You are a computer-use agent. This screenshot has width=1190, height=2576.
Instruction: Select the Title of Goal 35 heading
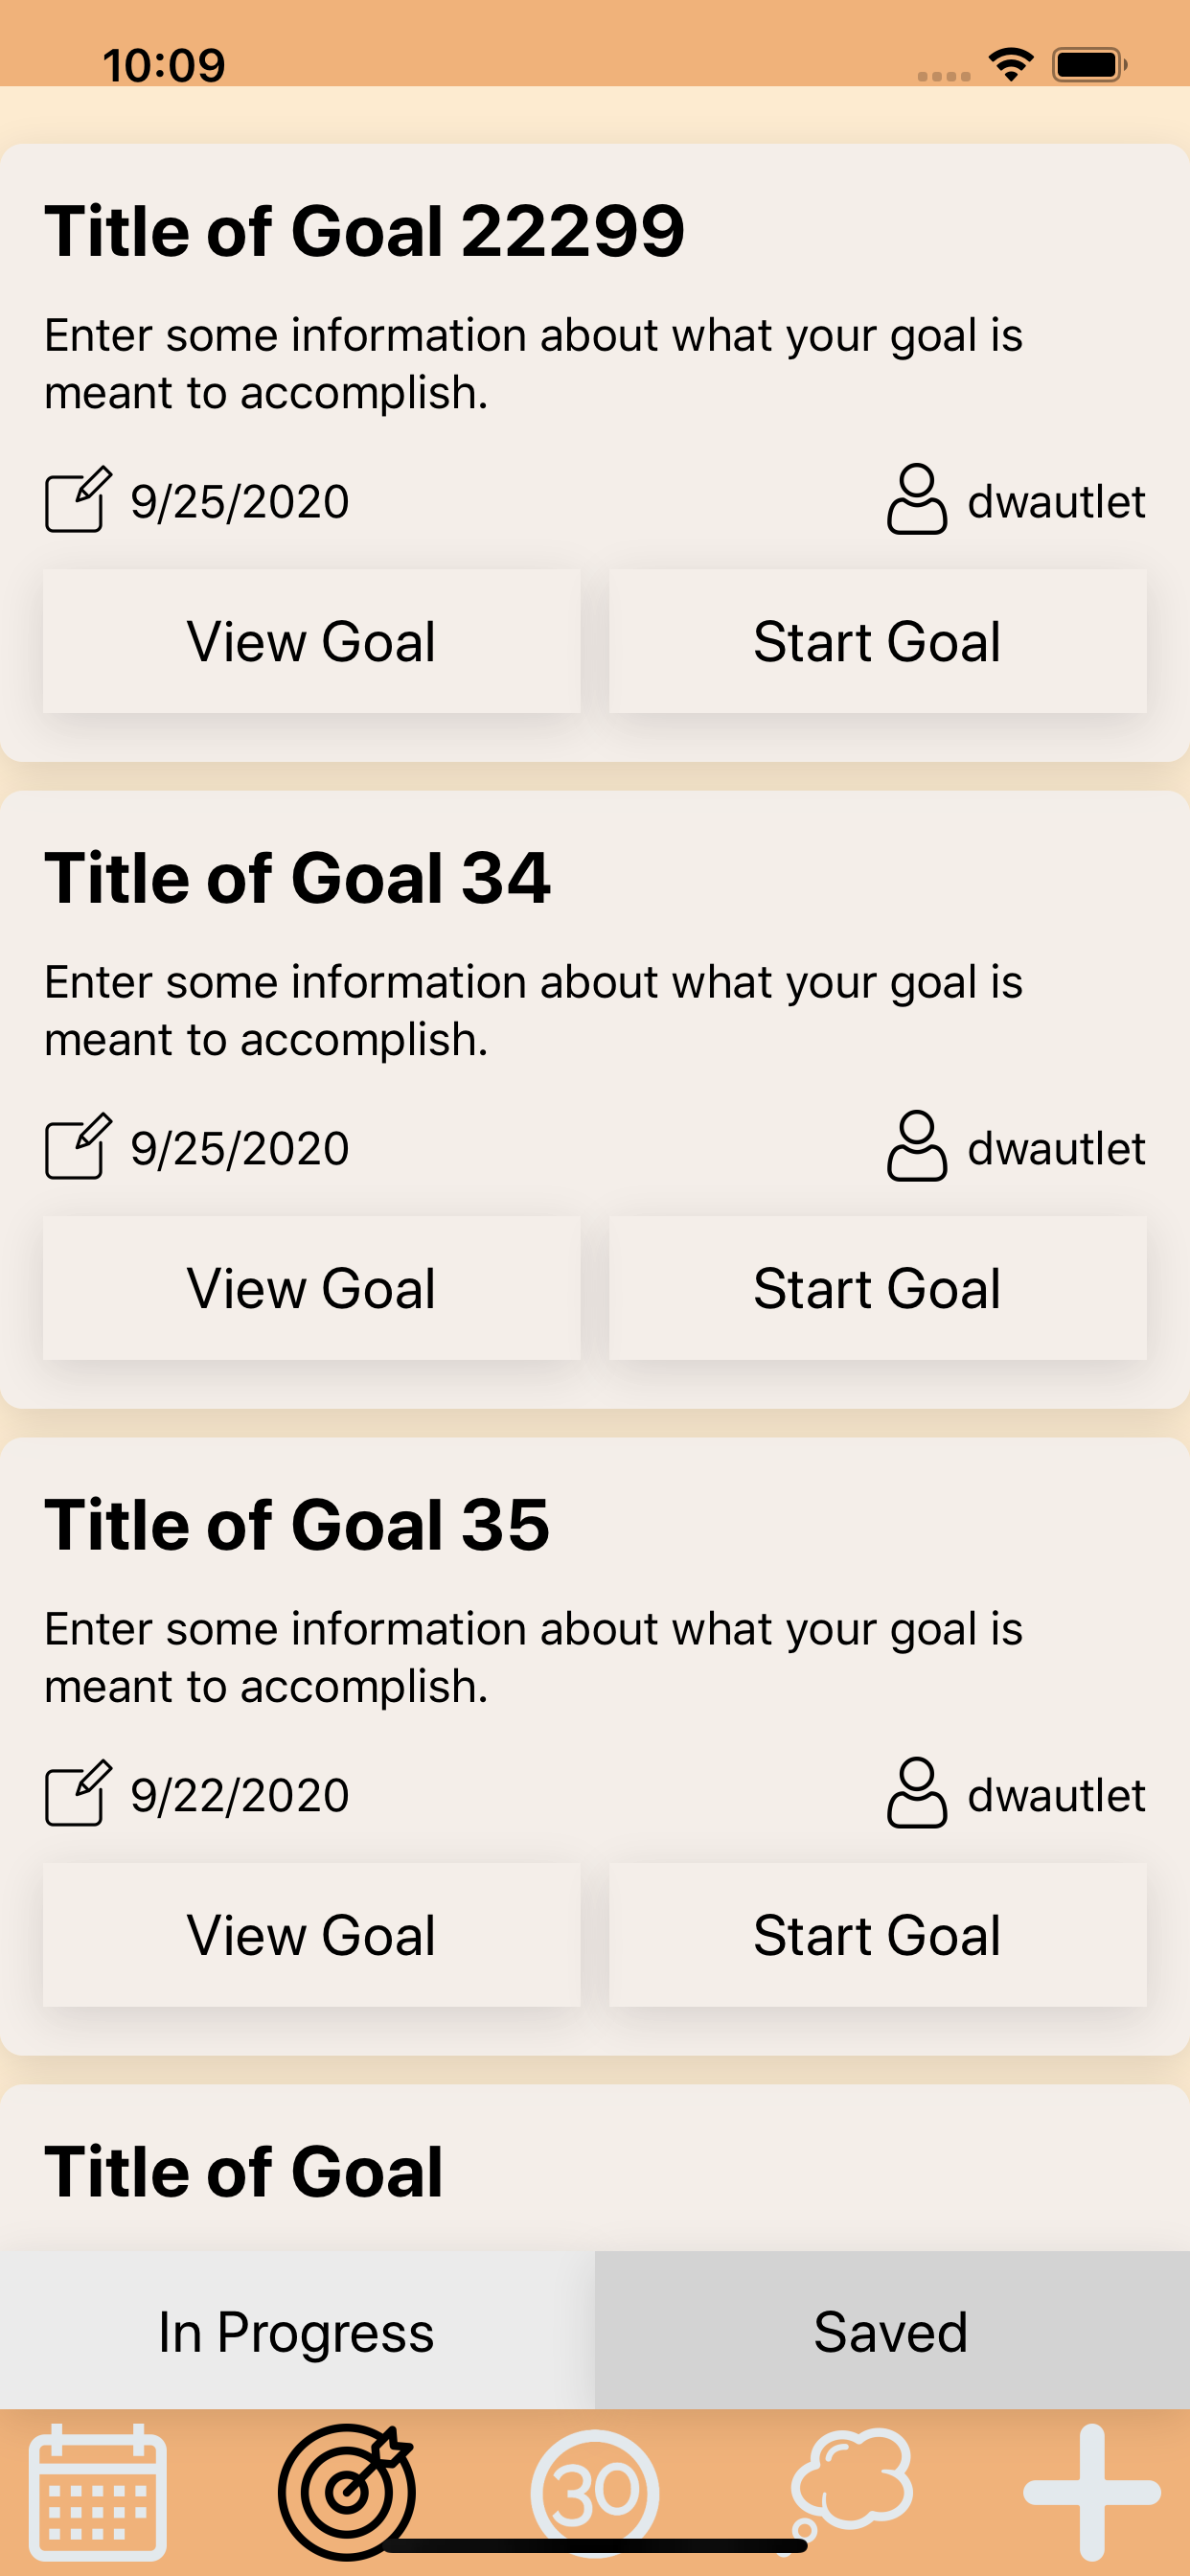[x=297, y=1525]
